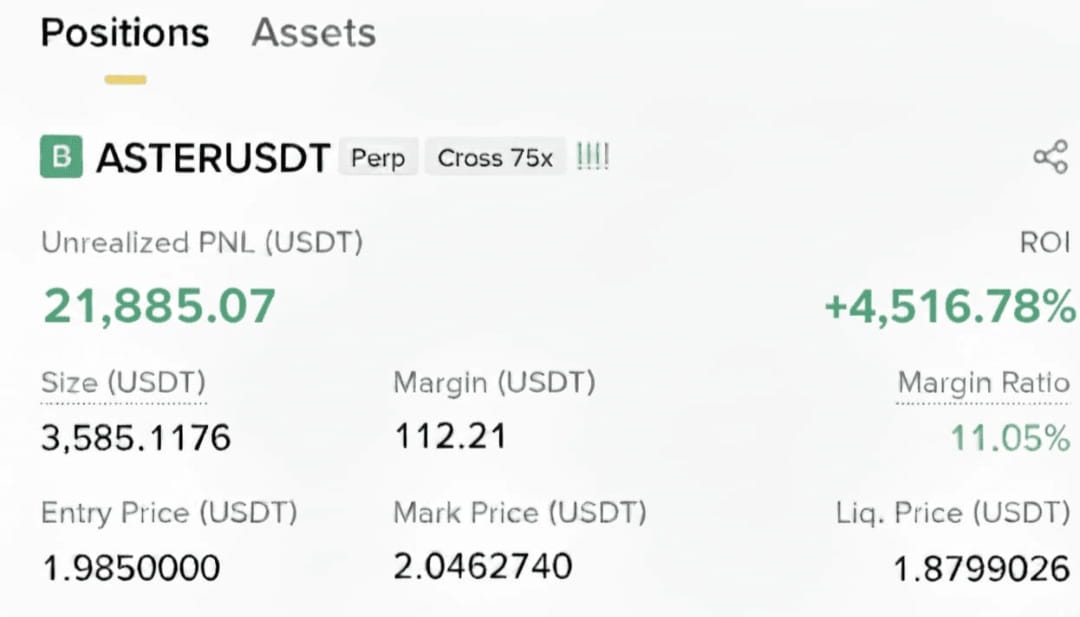The height and width of the screenshot is (617, 1080).
Task: Tap the Perp contract tag
Action: coord(378,158)
